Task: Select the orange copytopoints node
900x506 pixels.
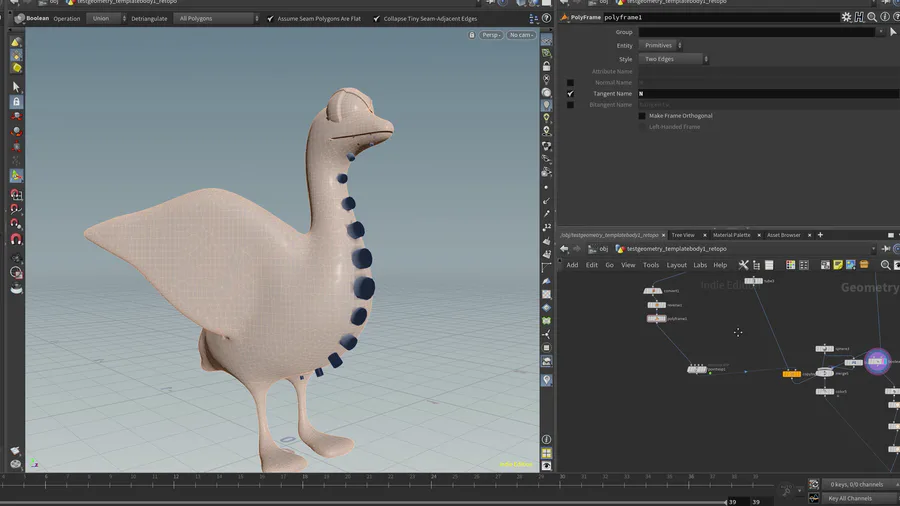Action: (792, 374)
